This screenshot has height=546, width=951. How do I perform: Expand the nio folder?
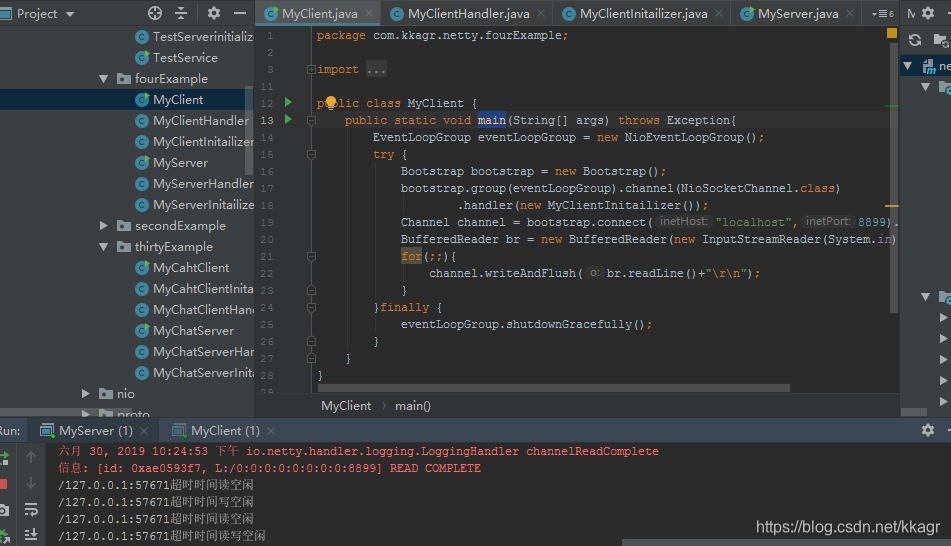(x=86, y=394)
